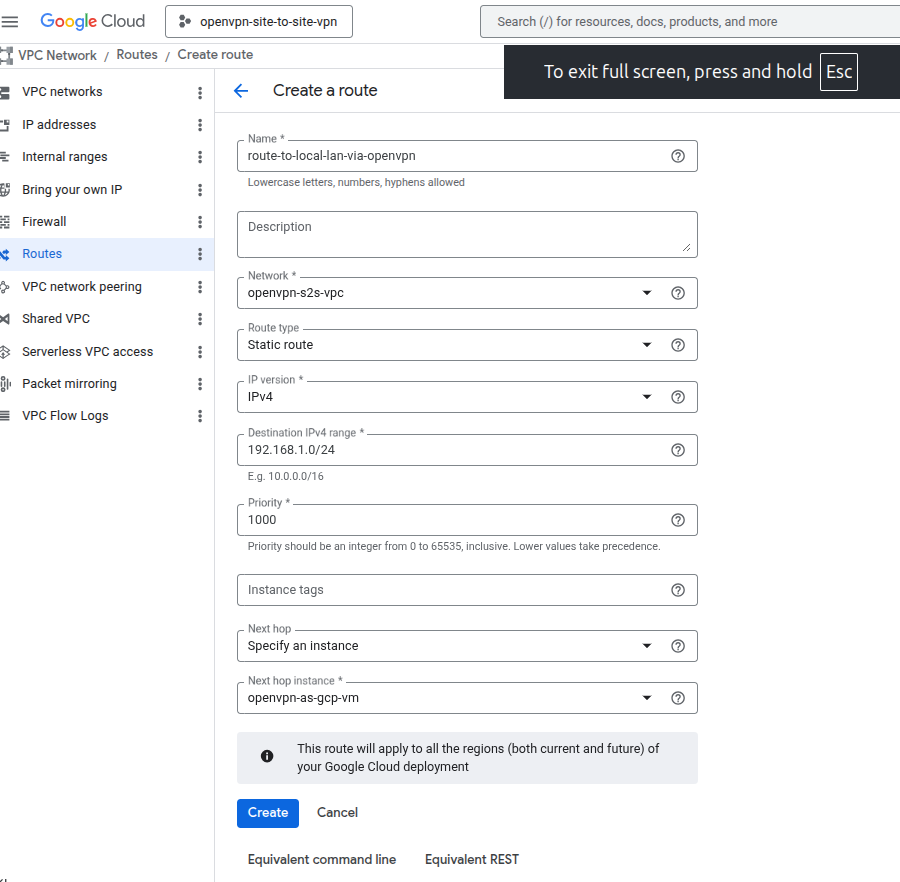
Task: Click the info icon in the route notice
Action: (267, 756)
